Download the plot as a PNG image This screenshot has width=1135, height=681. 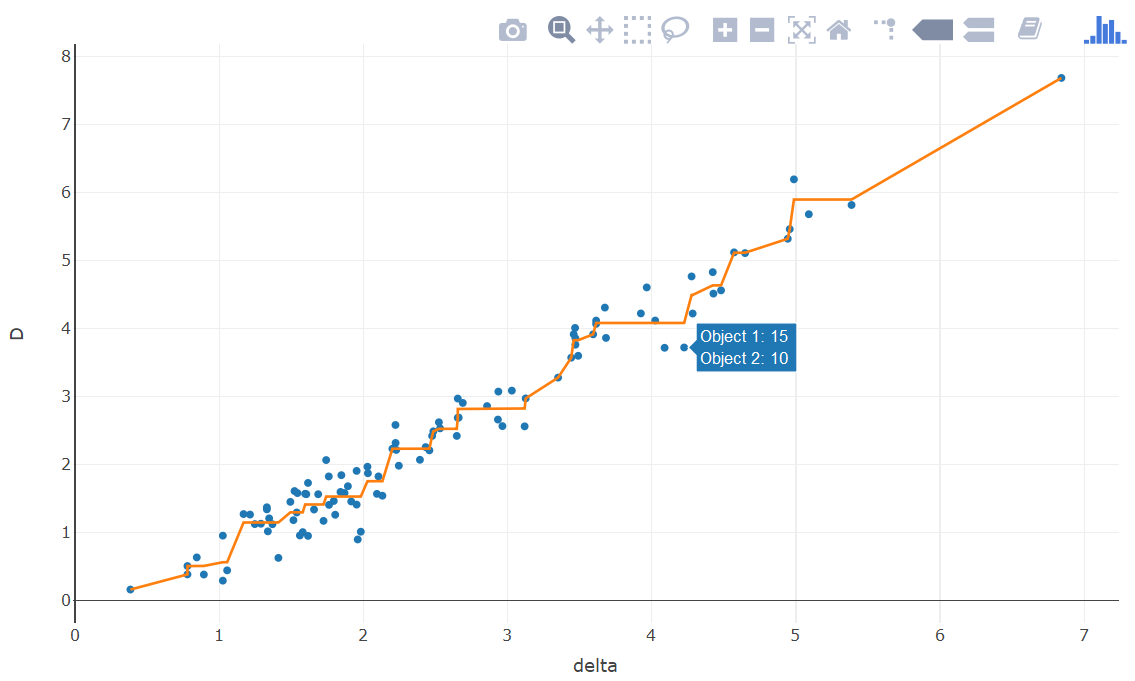coord(513,29)
